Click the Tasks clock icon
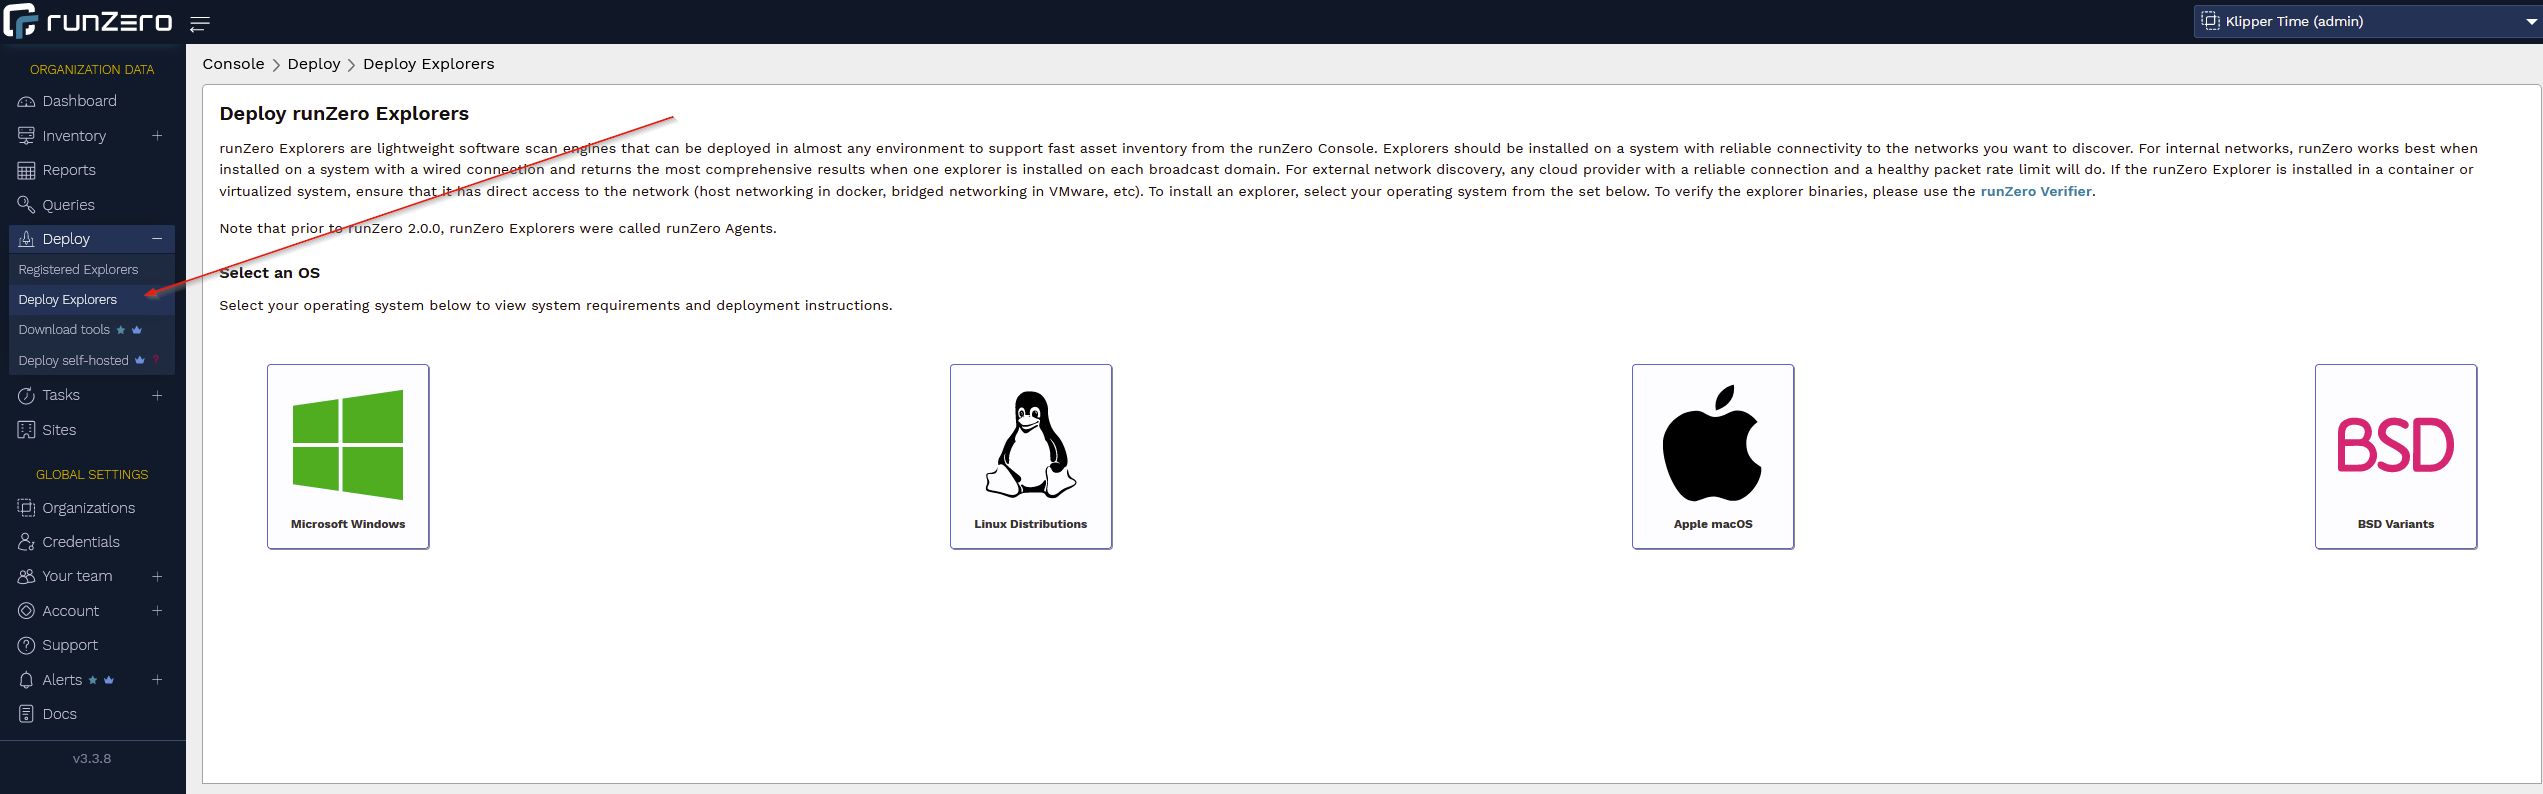The width and height of the screenshot is (2543, 794). click(26, 396)
